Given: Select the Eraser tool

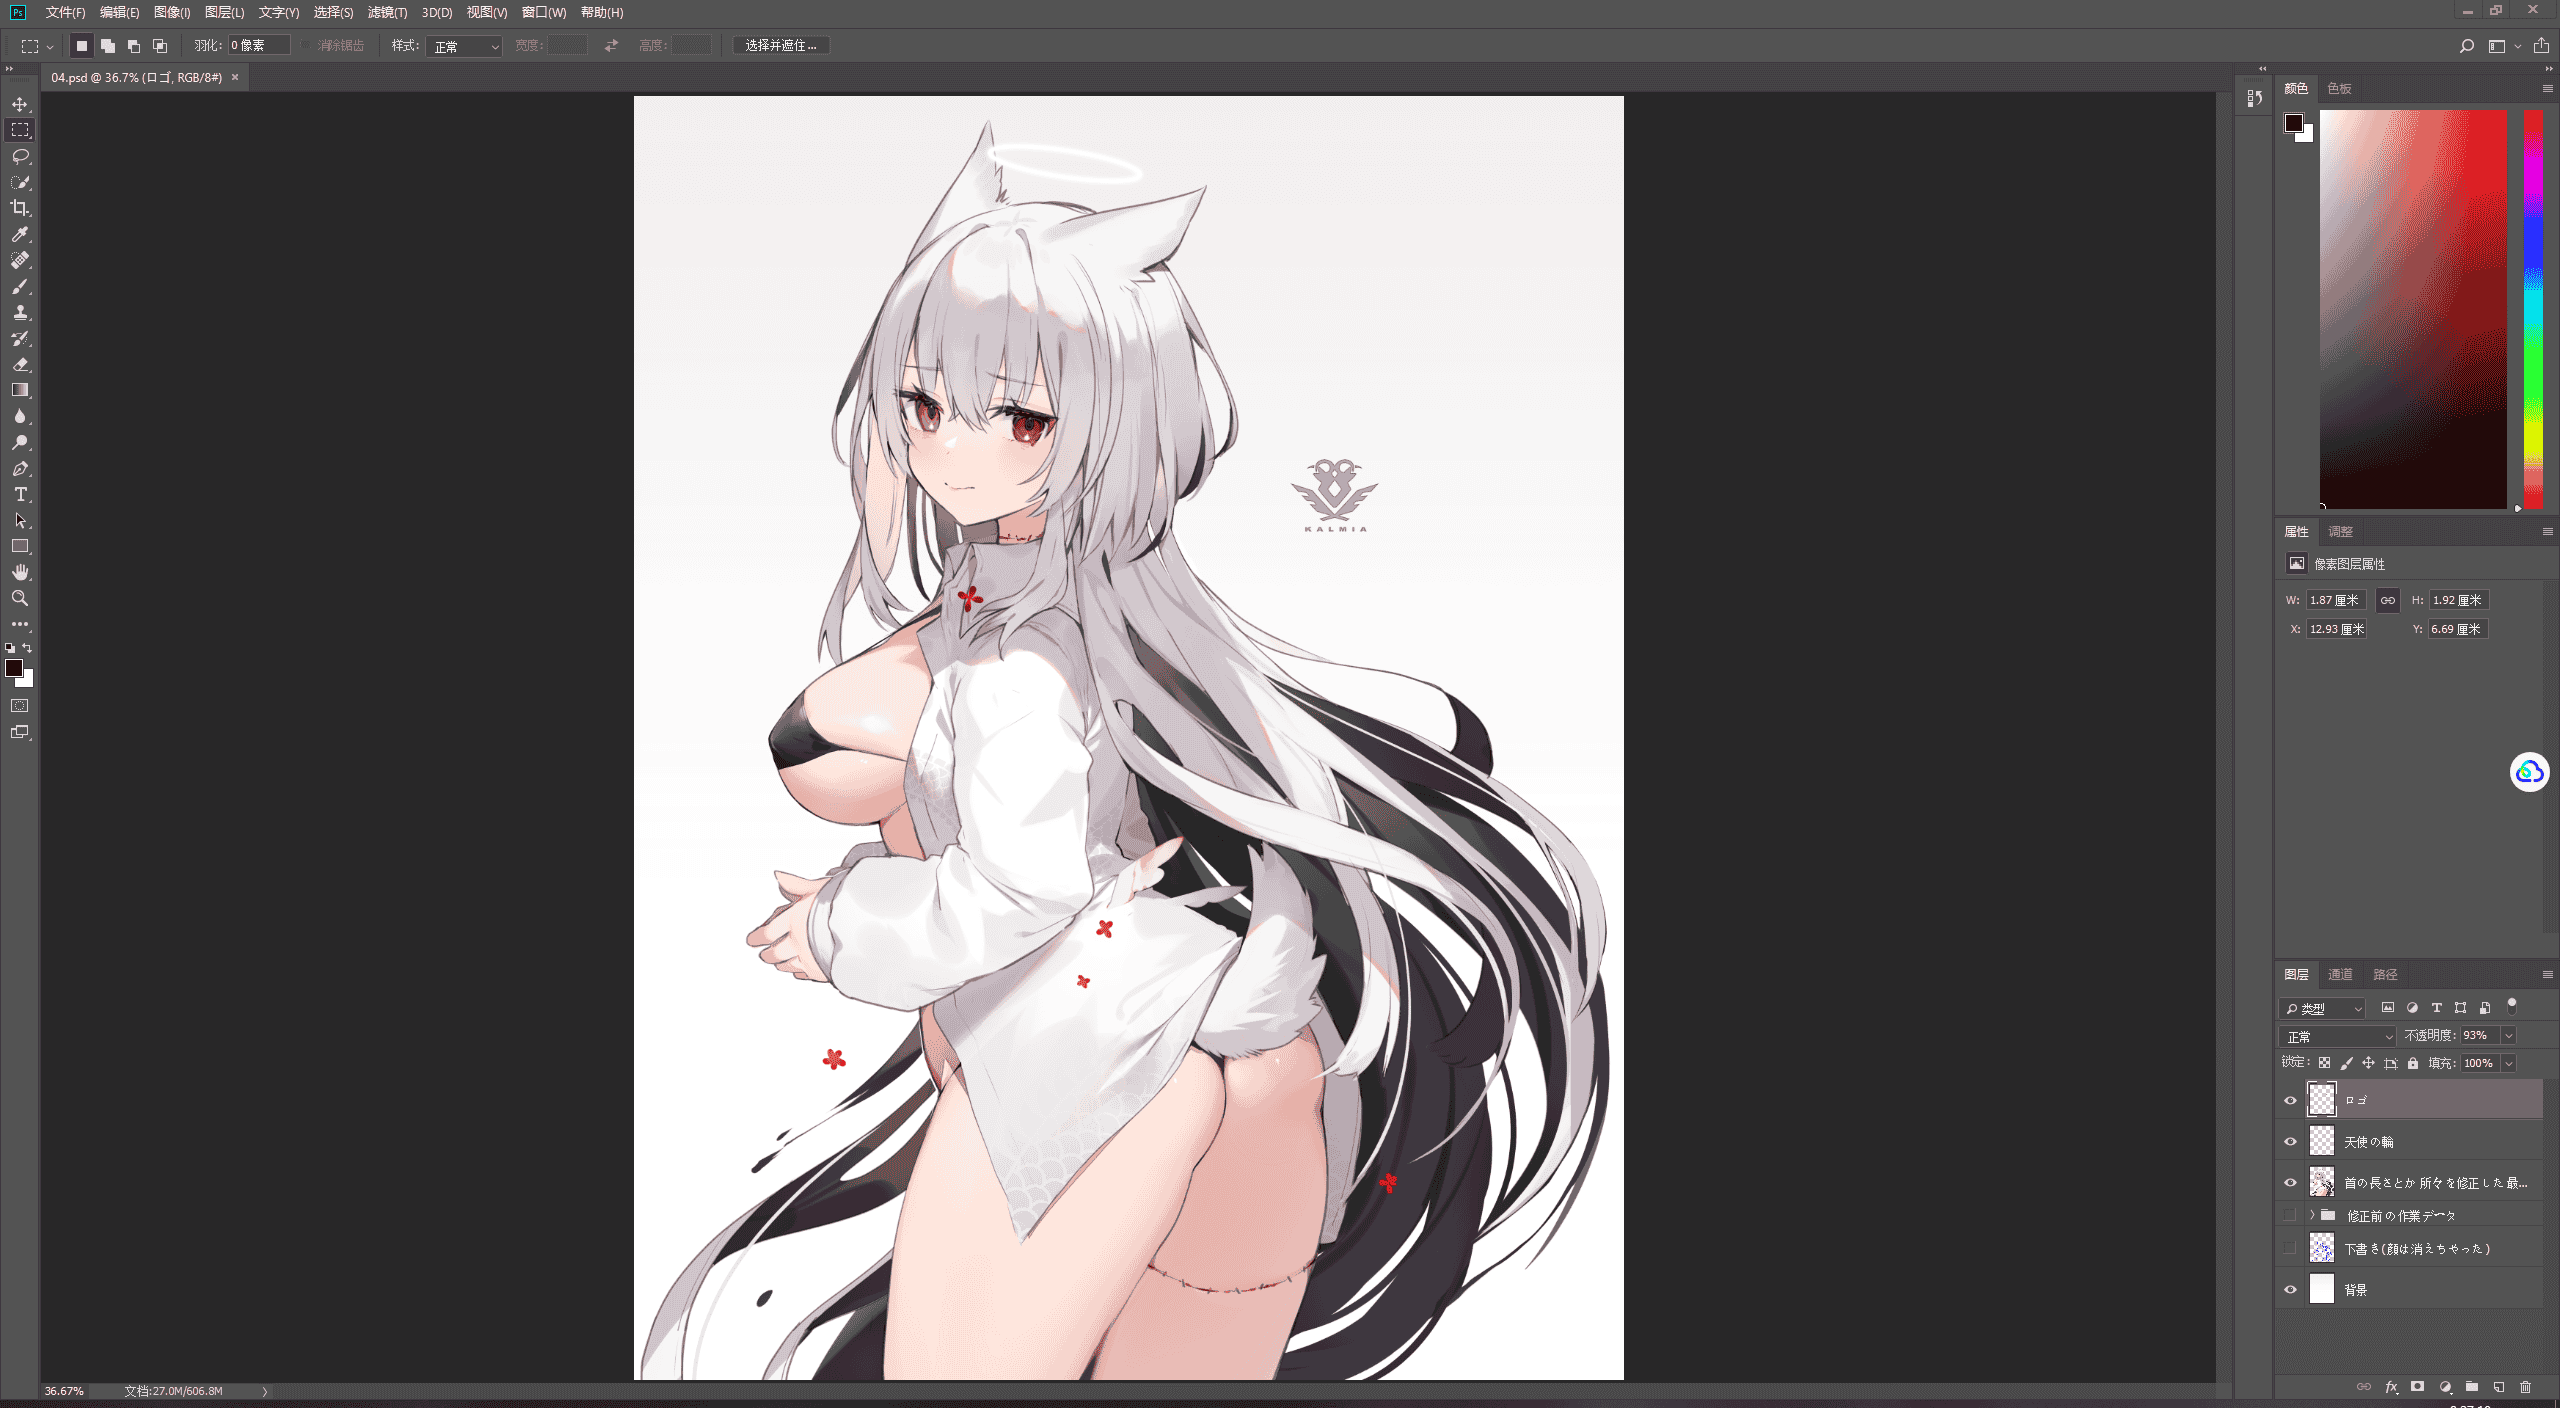Looking at the screenshot, I should click(20, 364).
